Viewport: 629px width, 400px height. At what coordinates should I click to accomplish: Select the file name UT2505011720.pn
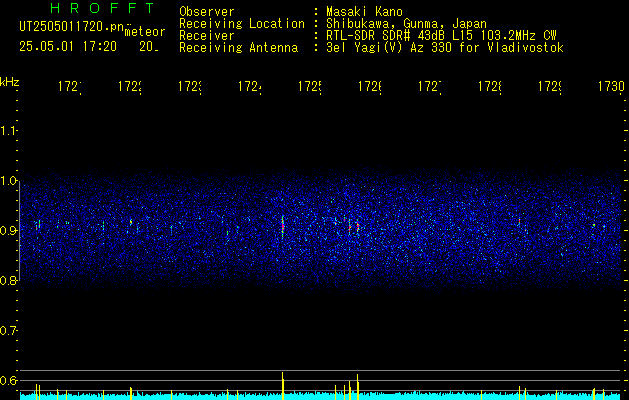pyautogui.click(x=72, y=26)
